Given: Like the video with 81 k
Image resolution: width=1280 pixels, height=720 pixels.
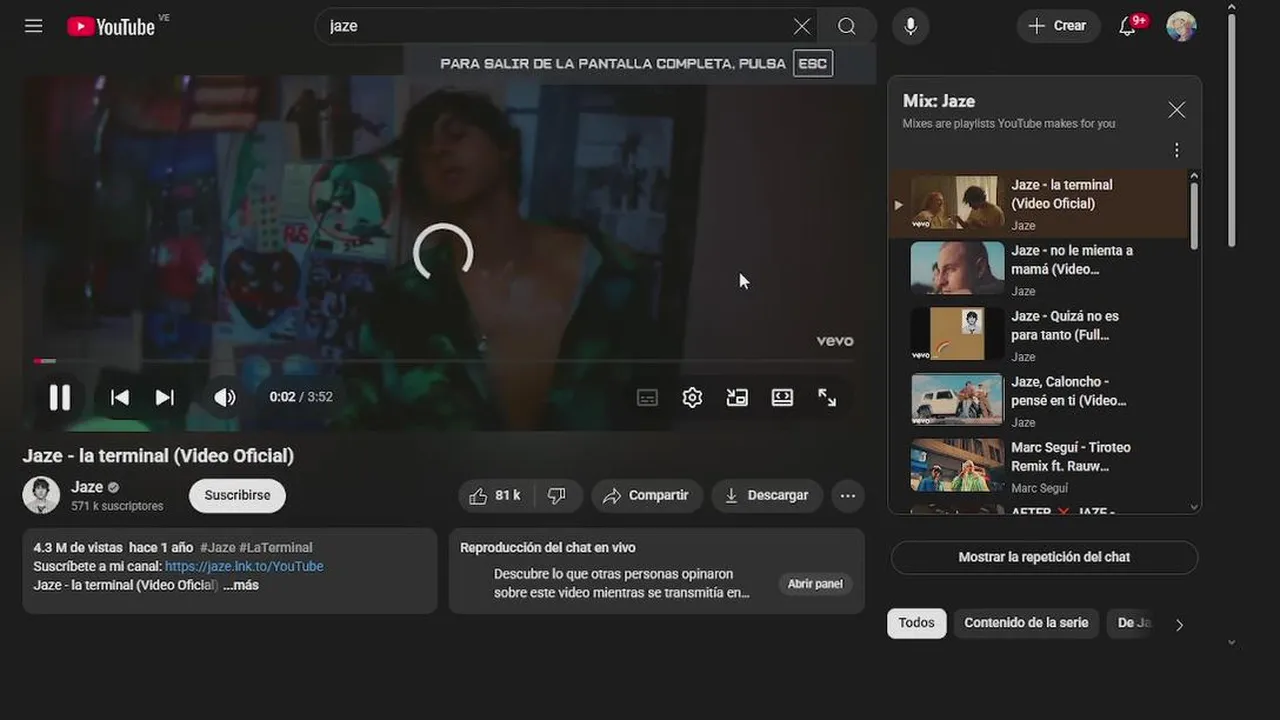Looking at the screenshot, I should (496, 495).
